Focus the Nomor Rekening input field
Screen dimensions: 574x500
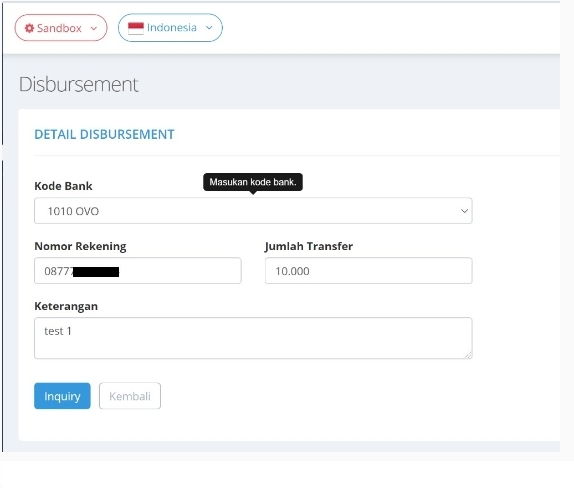point(138,271)
